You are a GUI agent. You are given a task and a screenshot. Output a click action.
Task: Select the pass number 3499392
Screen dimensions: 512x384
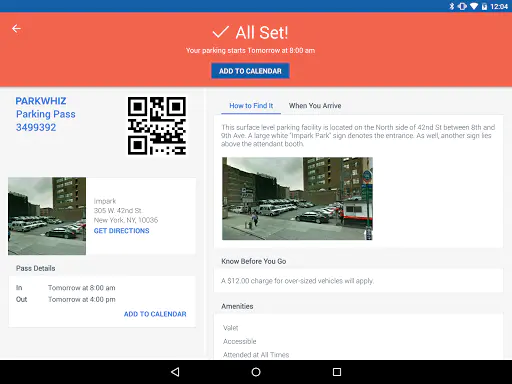(x=36, y=127)
